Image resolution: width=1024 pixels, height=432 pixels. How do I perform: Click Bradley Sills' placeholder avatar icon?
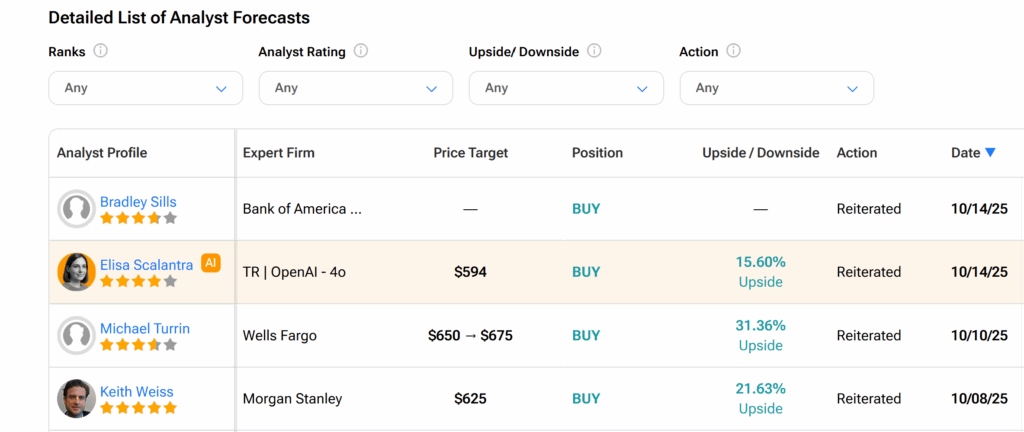coord(77,209)
